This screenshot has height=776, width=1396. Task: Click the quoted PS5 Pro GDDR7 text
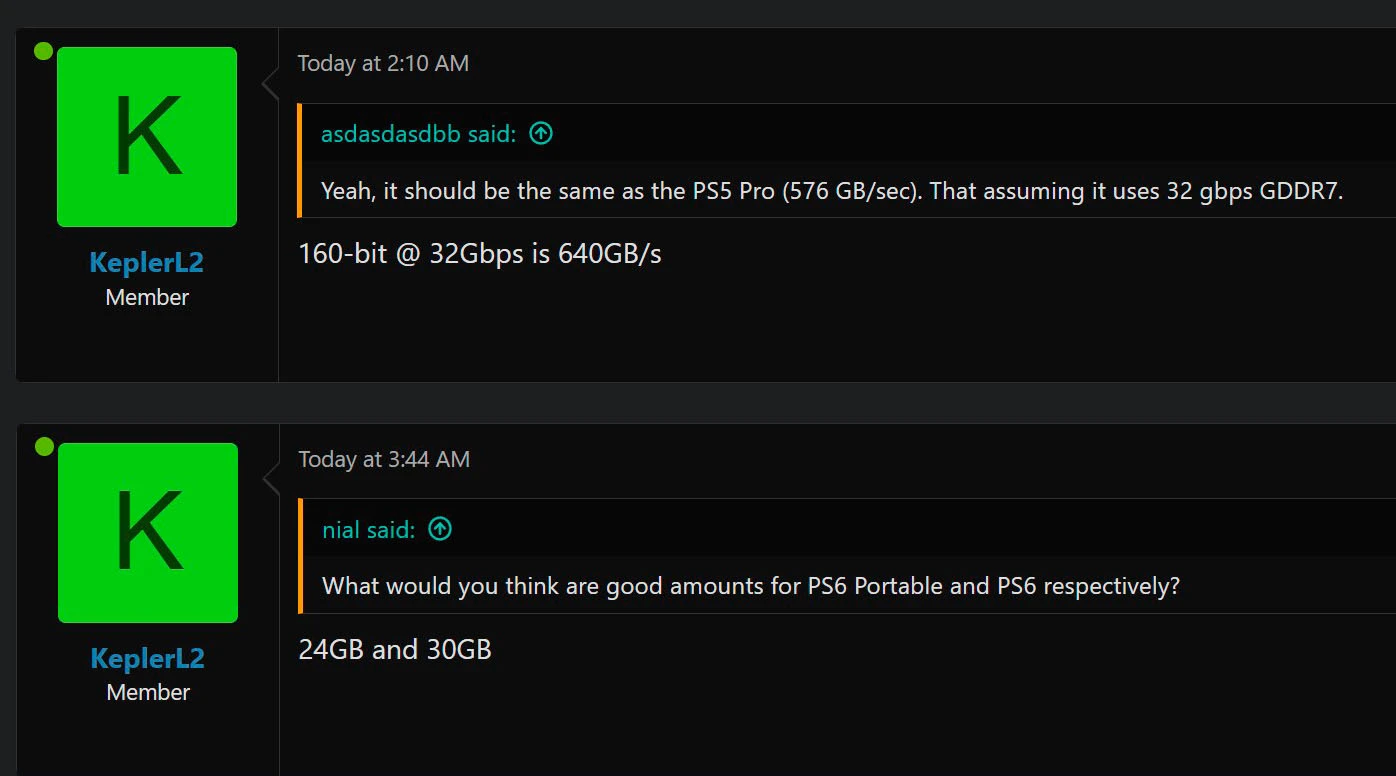point(831,191)
